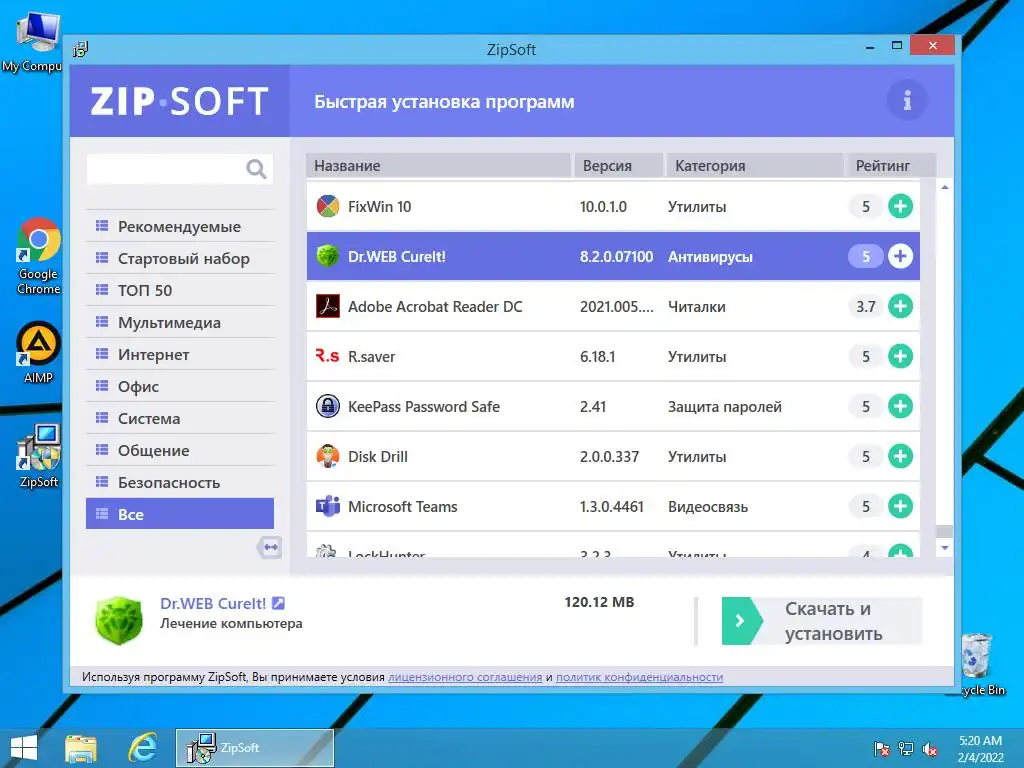Screen dimensions: 1024x768
Task: Open AIMP desktop shortcut
Action: (39, 352)
